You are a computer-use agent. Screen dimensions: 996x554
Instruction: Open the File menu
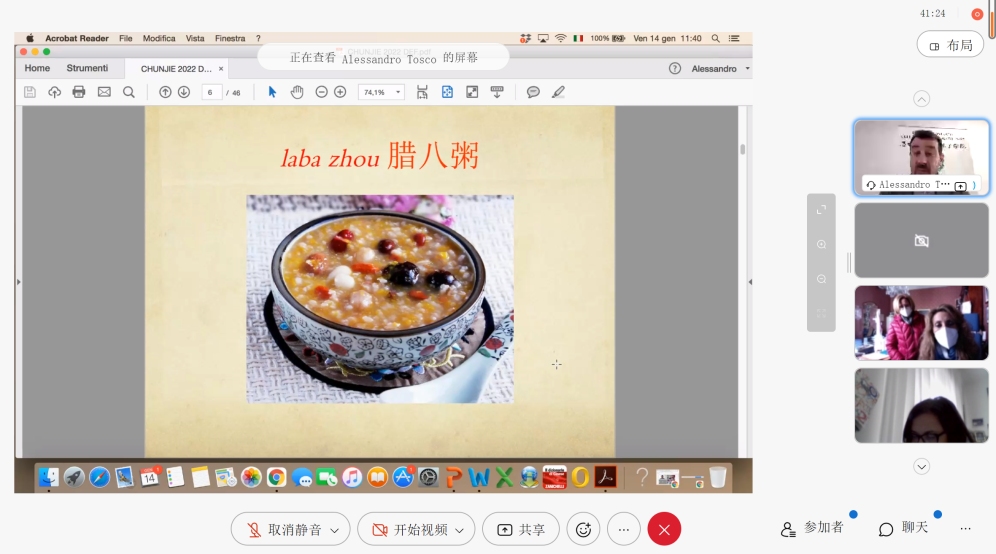pos(126,38)
